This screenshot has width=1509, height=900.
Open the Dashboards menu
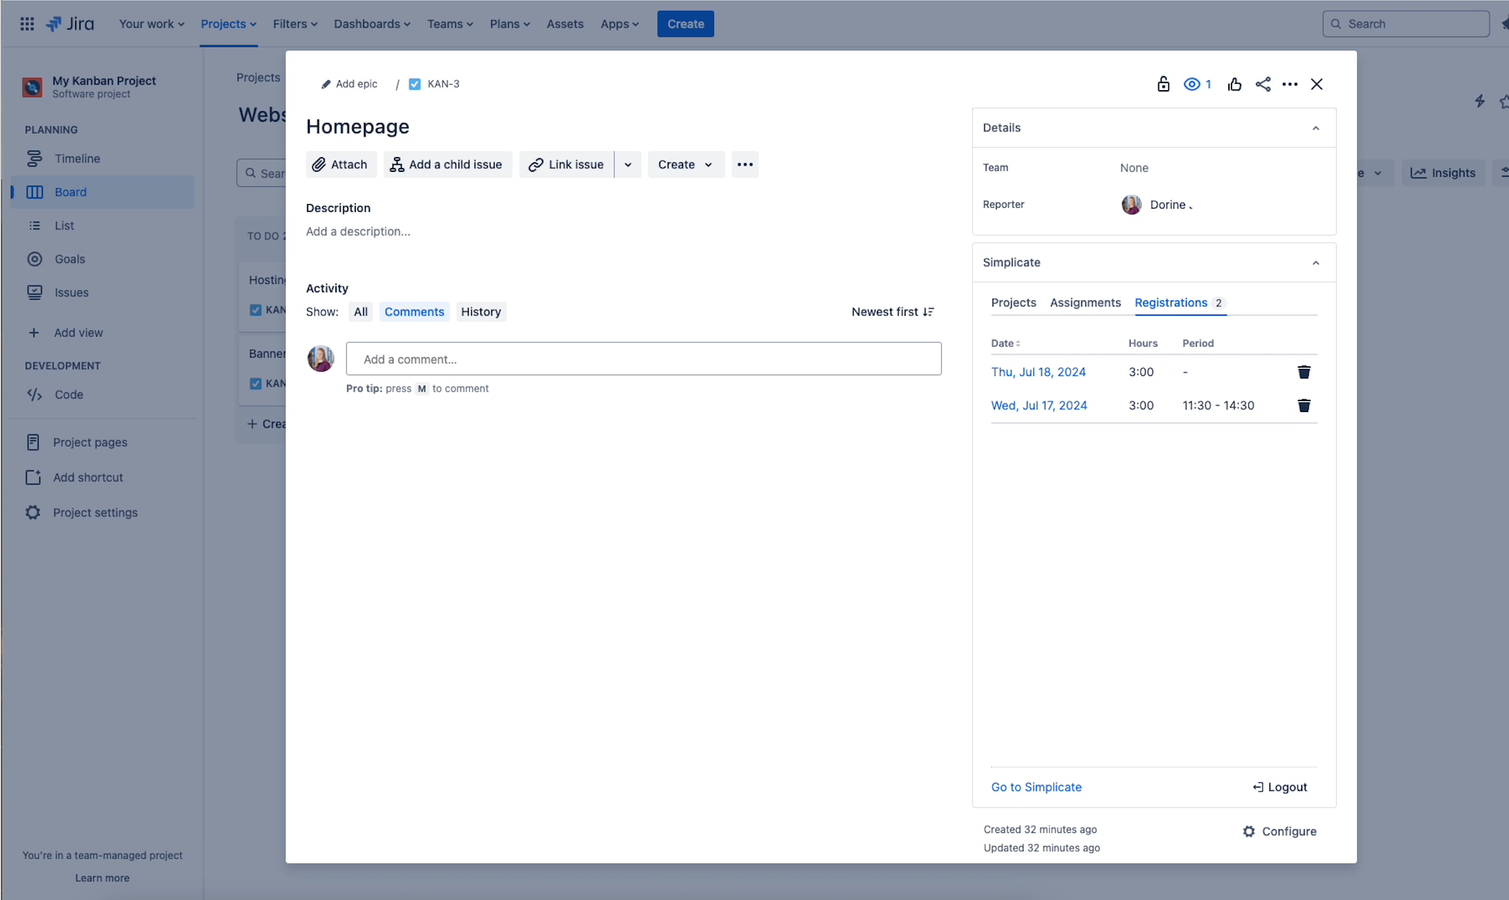click(x=372, y=24)
